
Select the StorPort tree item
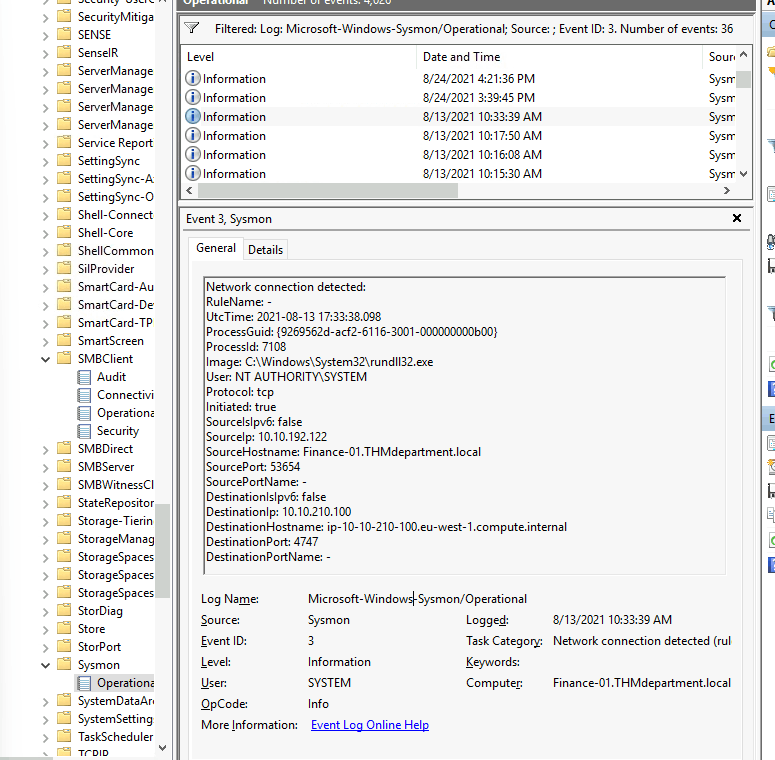99,647
